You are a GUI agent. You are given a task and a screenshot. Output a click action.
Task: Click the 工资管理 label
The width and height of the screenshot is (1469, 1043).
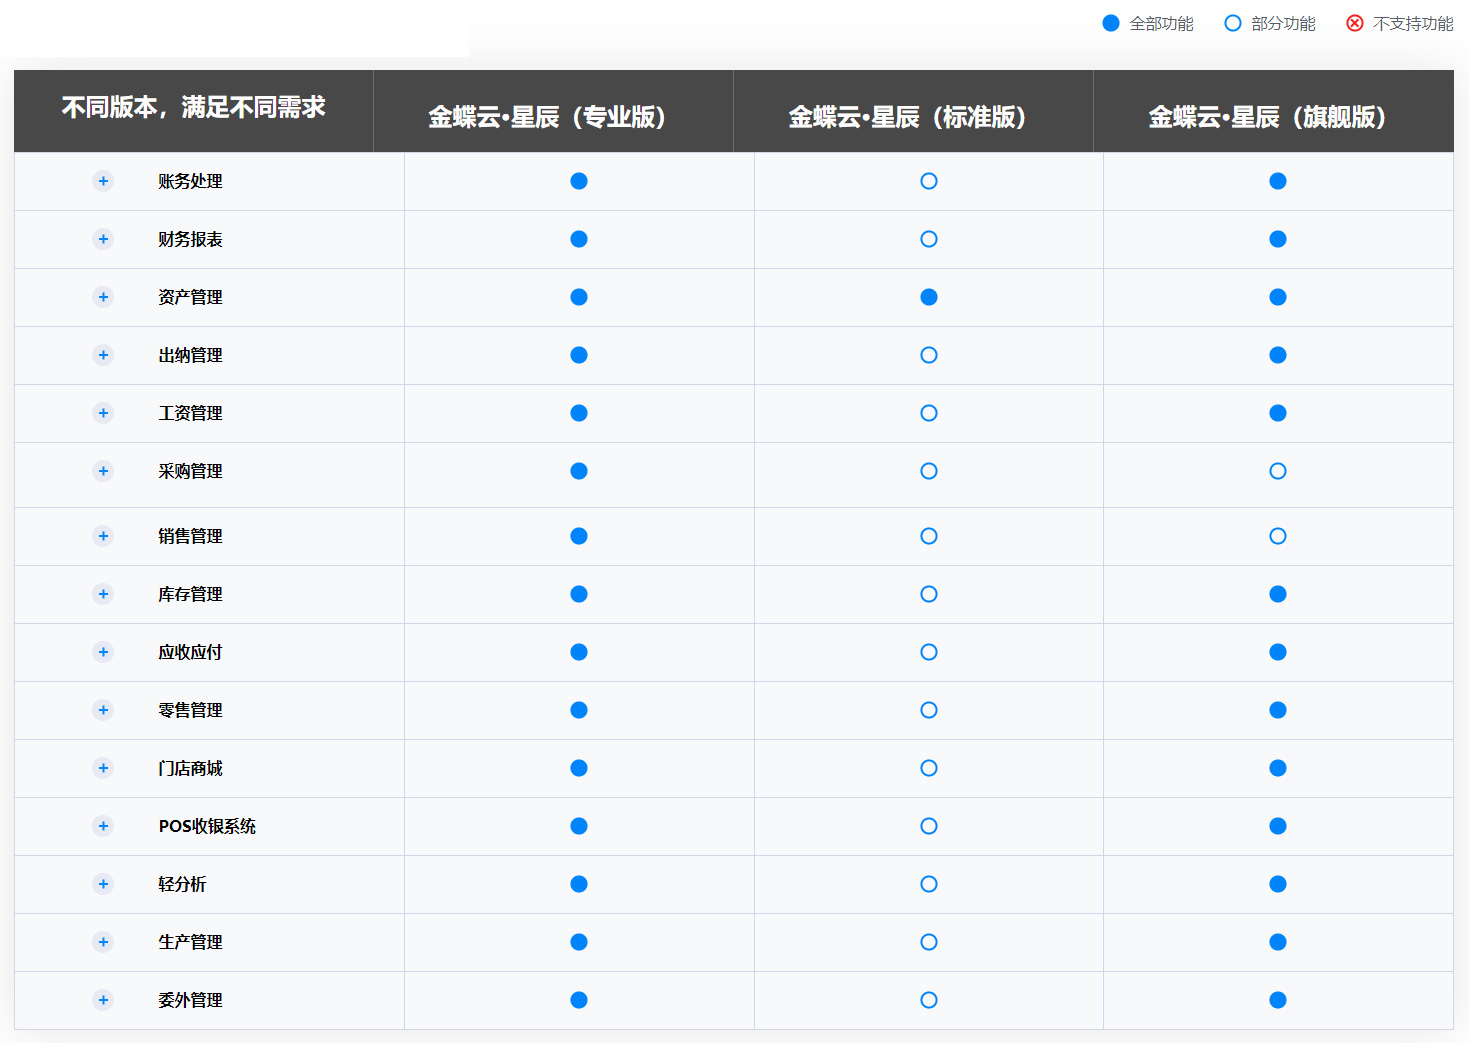click(190, 413)
